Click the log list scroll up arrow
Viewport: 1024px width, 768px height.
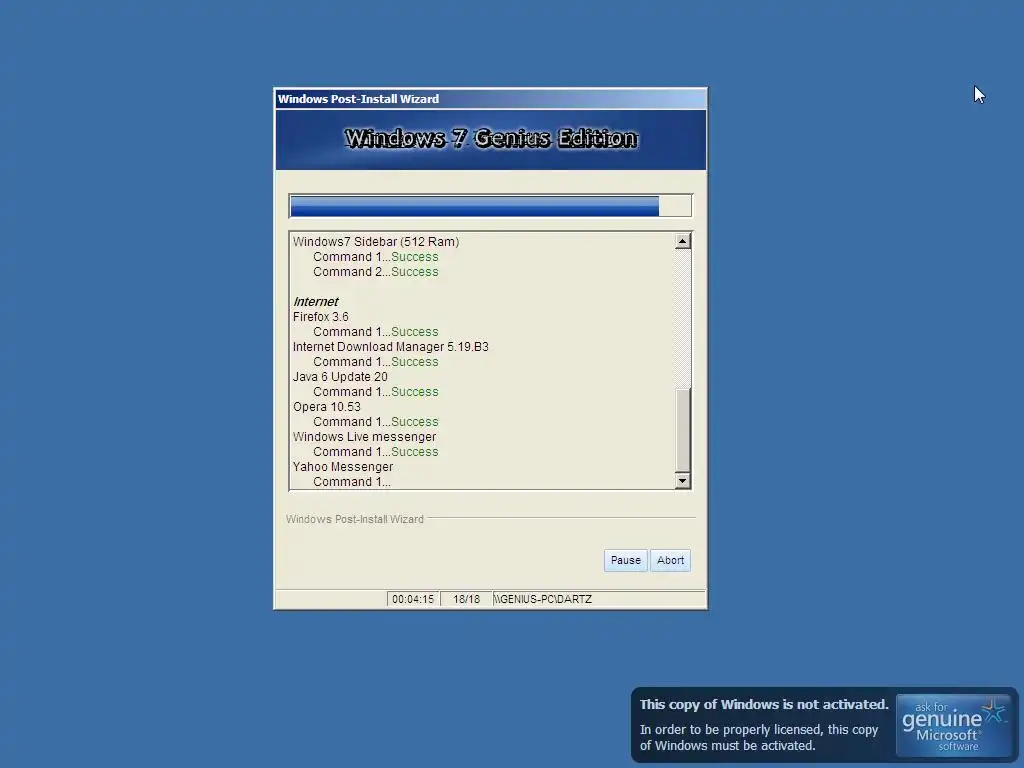(x=682, y=242)
